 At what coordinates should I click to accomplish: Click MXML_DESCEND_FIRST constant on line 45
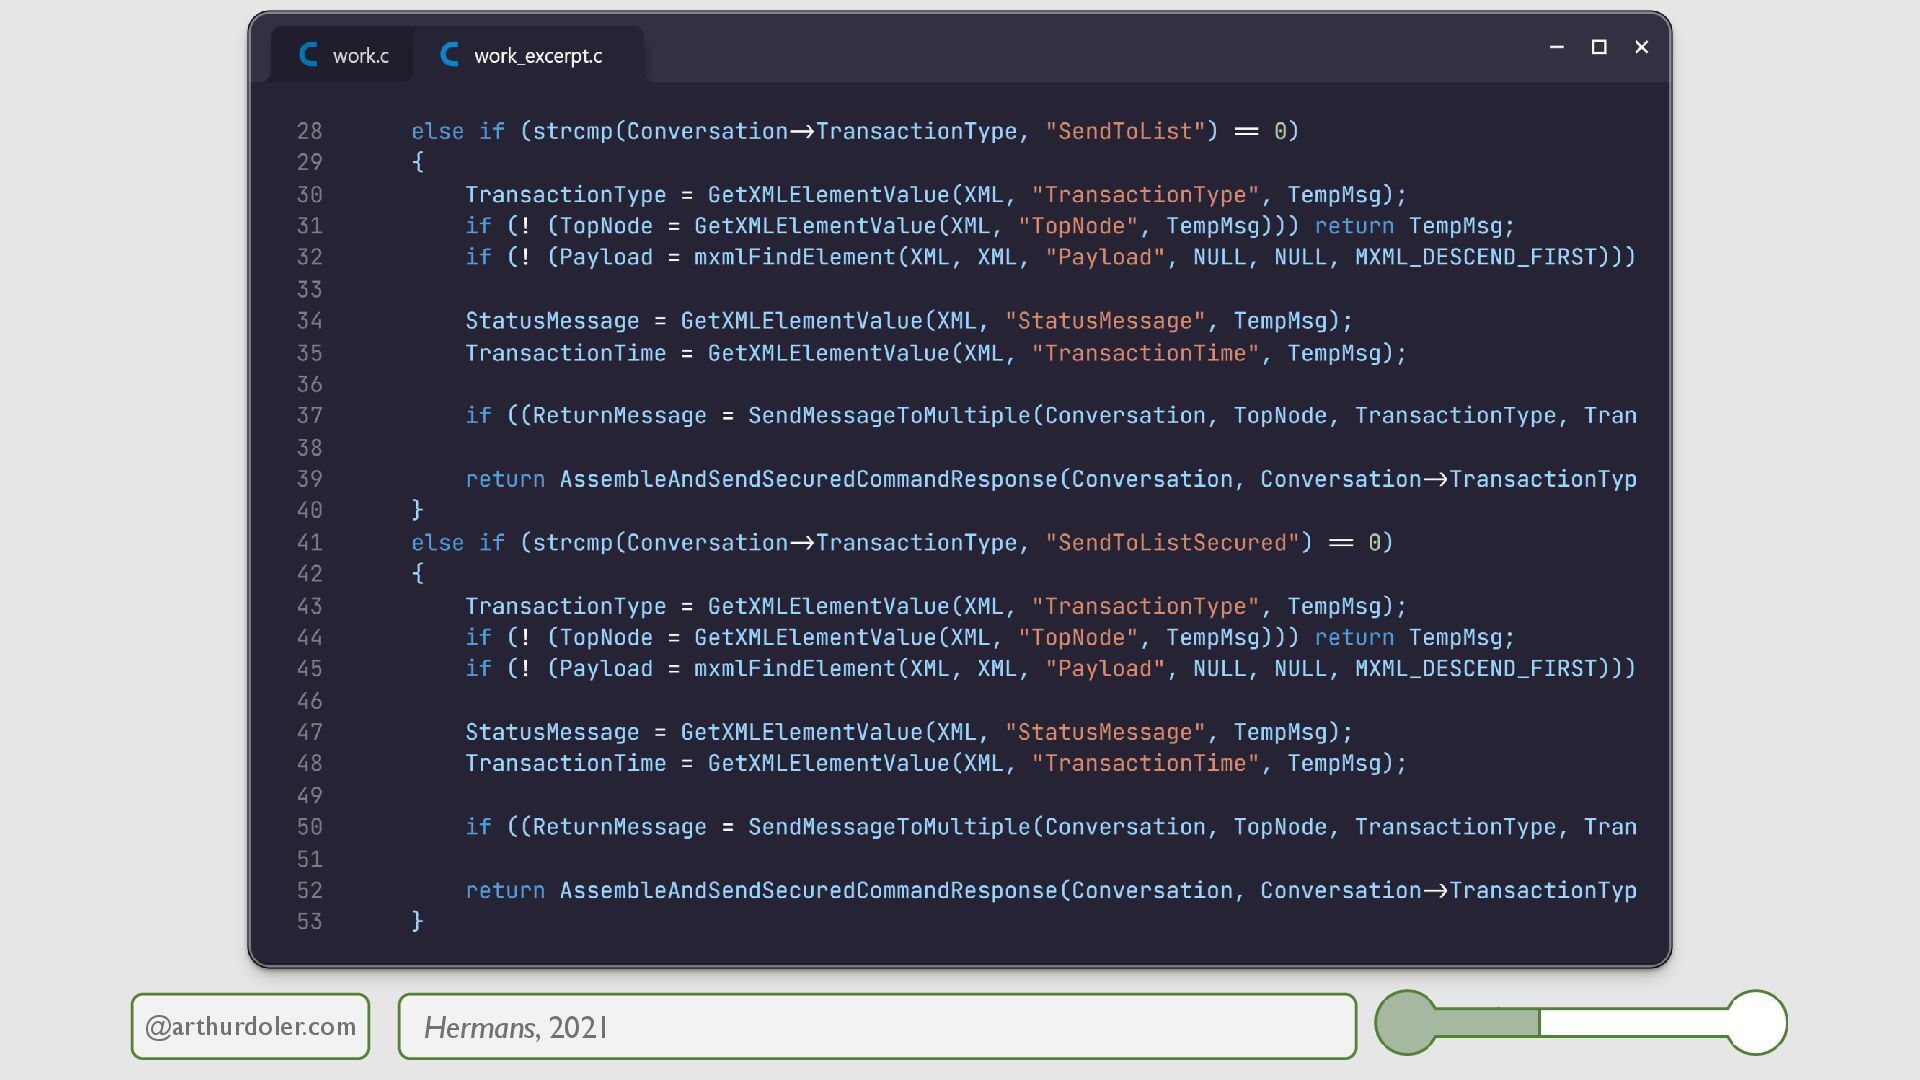tap(1475, 669)
